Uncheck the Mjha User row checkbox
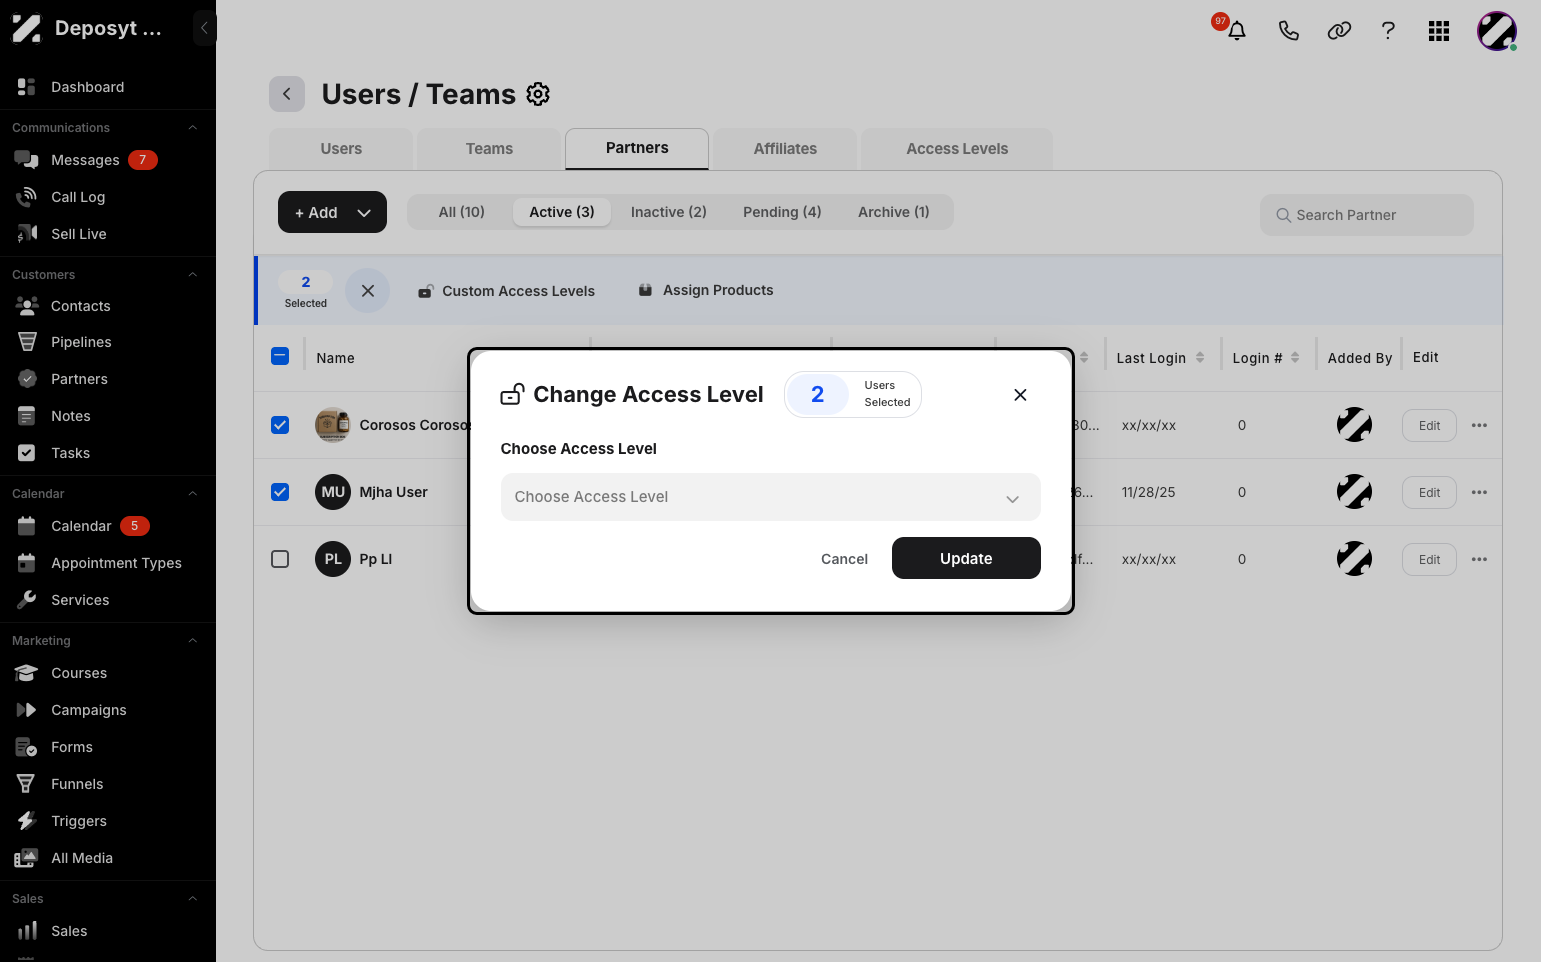1541x962 pixels. tap(280, 492)
